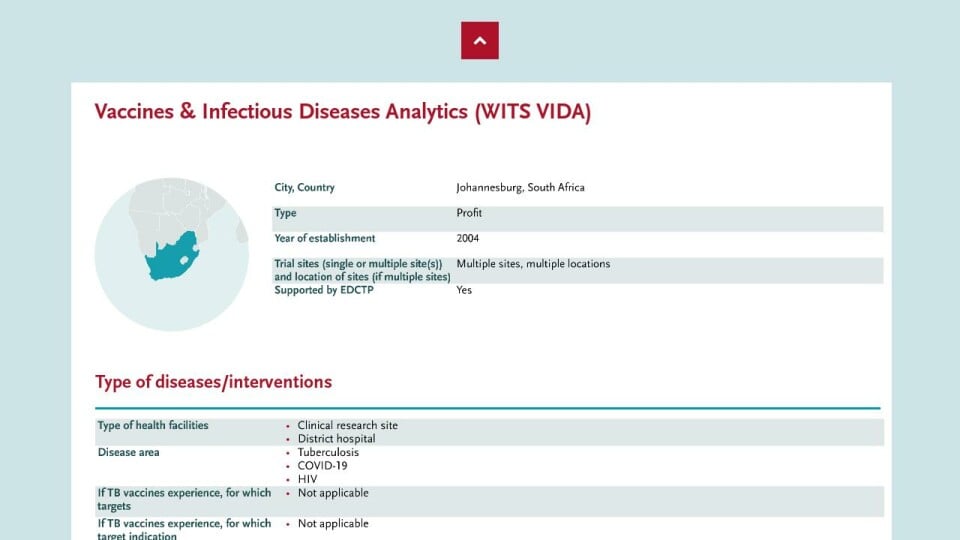Screen dimensions: 960x540
Task: Select 'Not applicable' in the target indication row
Action: click(333, 523)
